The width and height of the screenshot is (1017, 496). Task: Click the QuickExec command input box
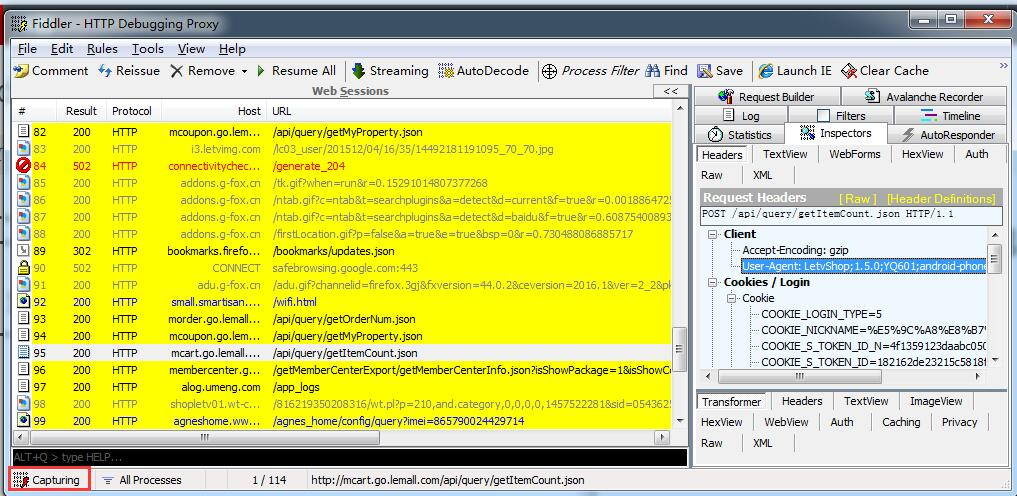[x=350, y=458]
